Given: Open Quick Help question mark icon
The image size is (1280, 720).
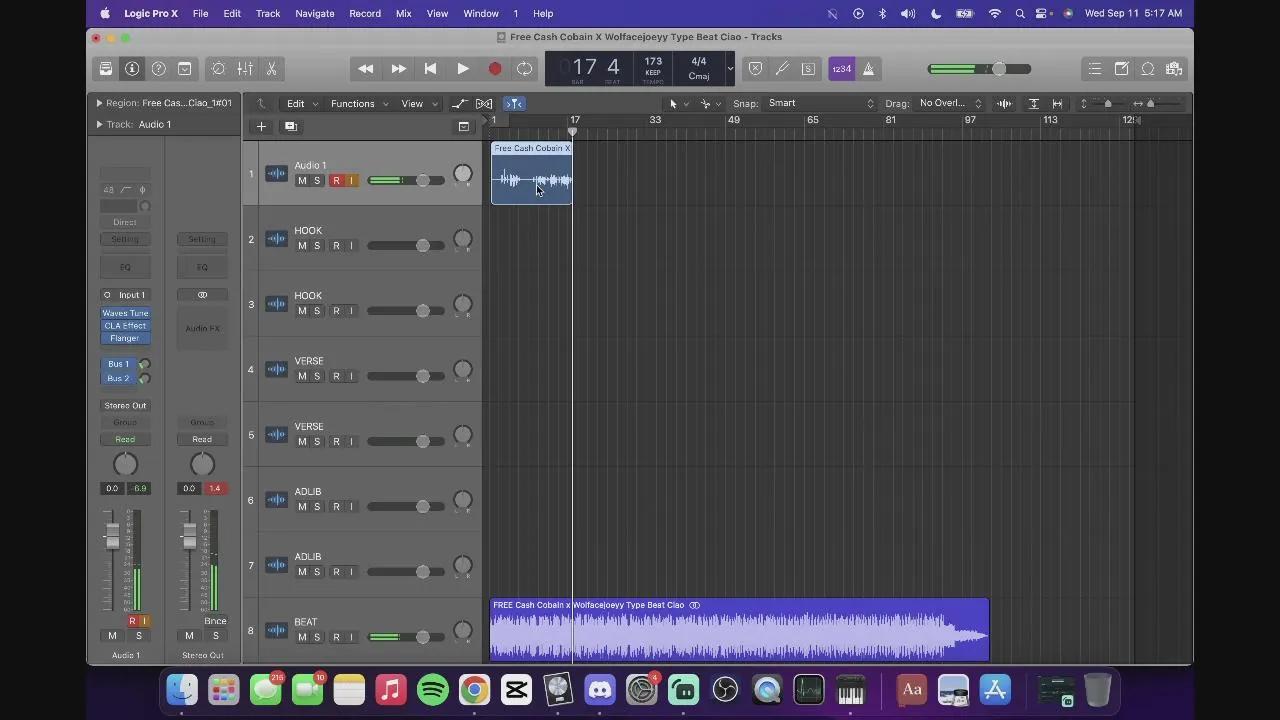Looking at the screenshot, I should (158, 69).
